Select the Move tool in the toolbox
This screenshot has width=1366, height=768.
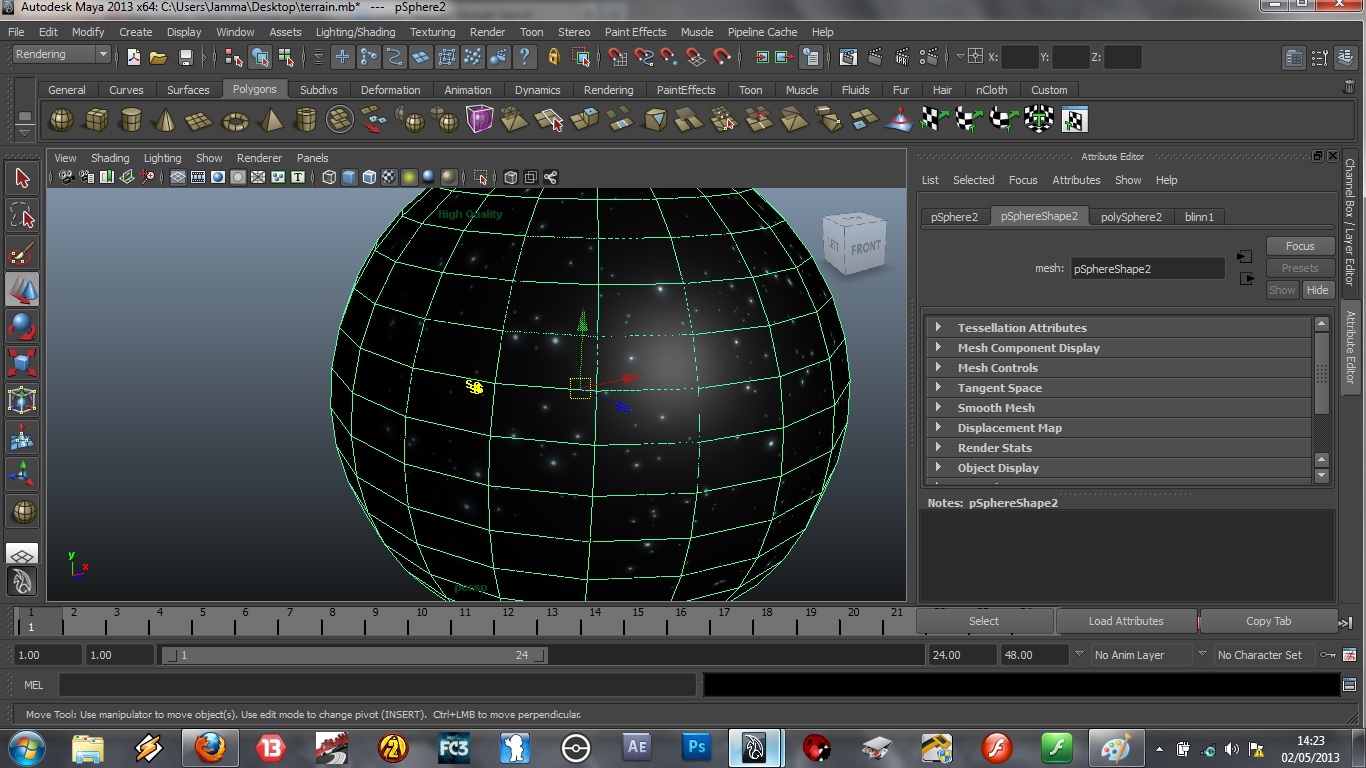pos(22,289)
